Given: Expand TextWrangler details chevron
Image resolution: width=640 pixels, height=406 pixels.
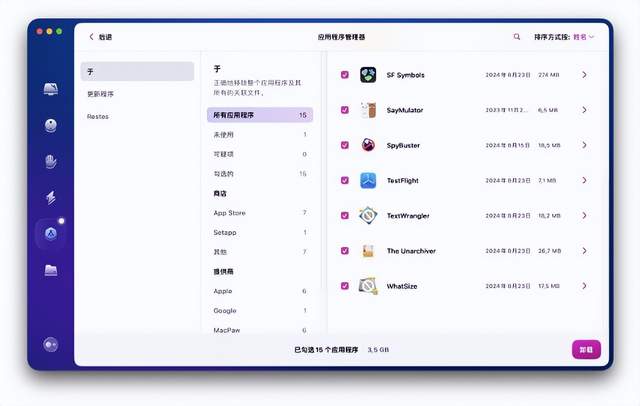Looking at the screenshot, I should click(584, 215).
